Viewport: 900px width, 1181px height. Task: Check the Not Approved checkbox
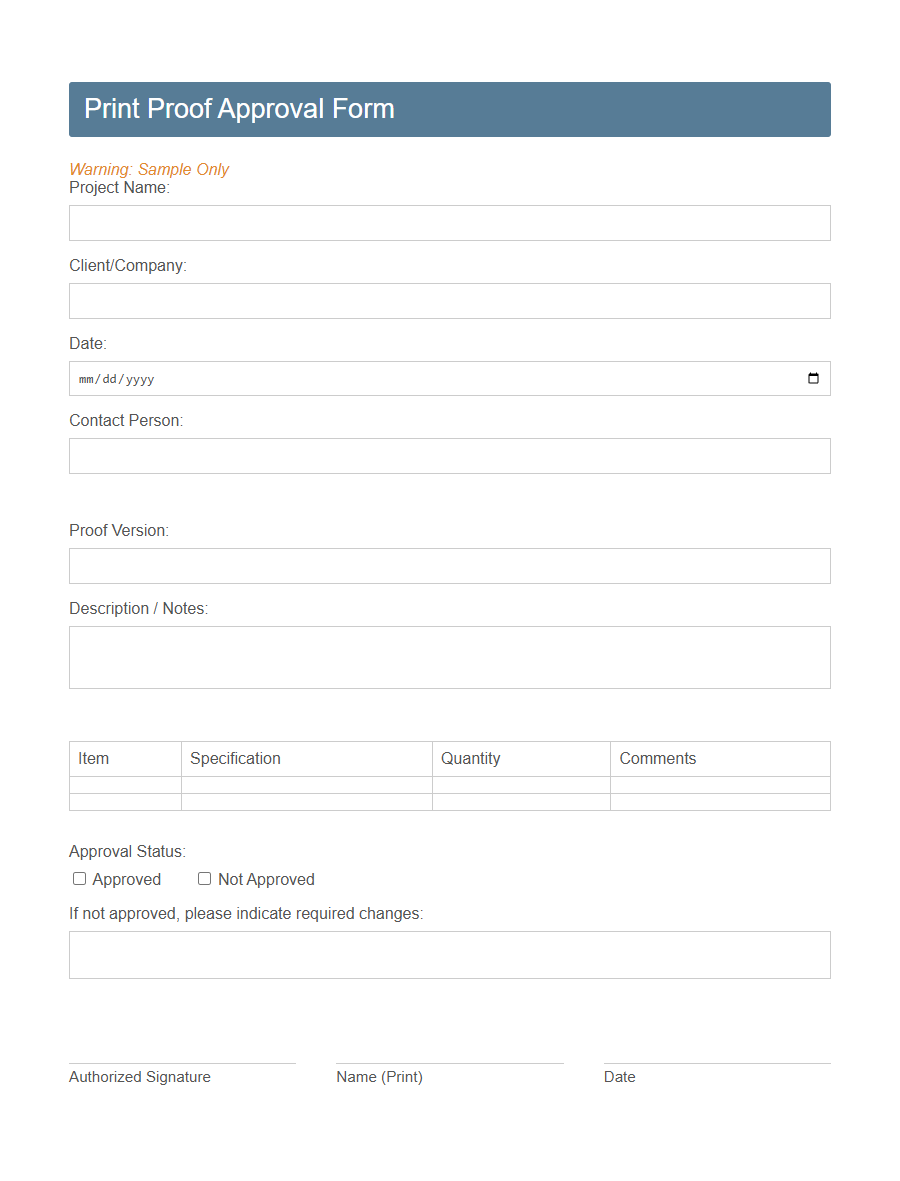(x=204, y=878)
